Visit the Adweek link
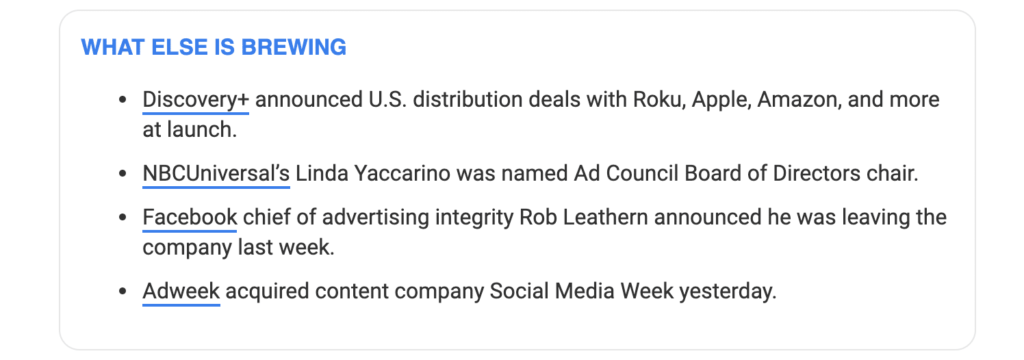 [181, 291]
